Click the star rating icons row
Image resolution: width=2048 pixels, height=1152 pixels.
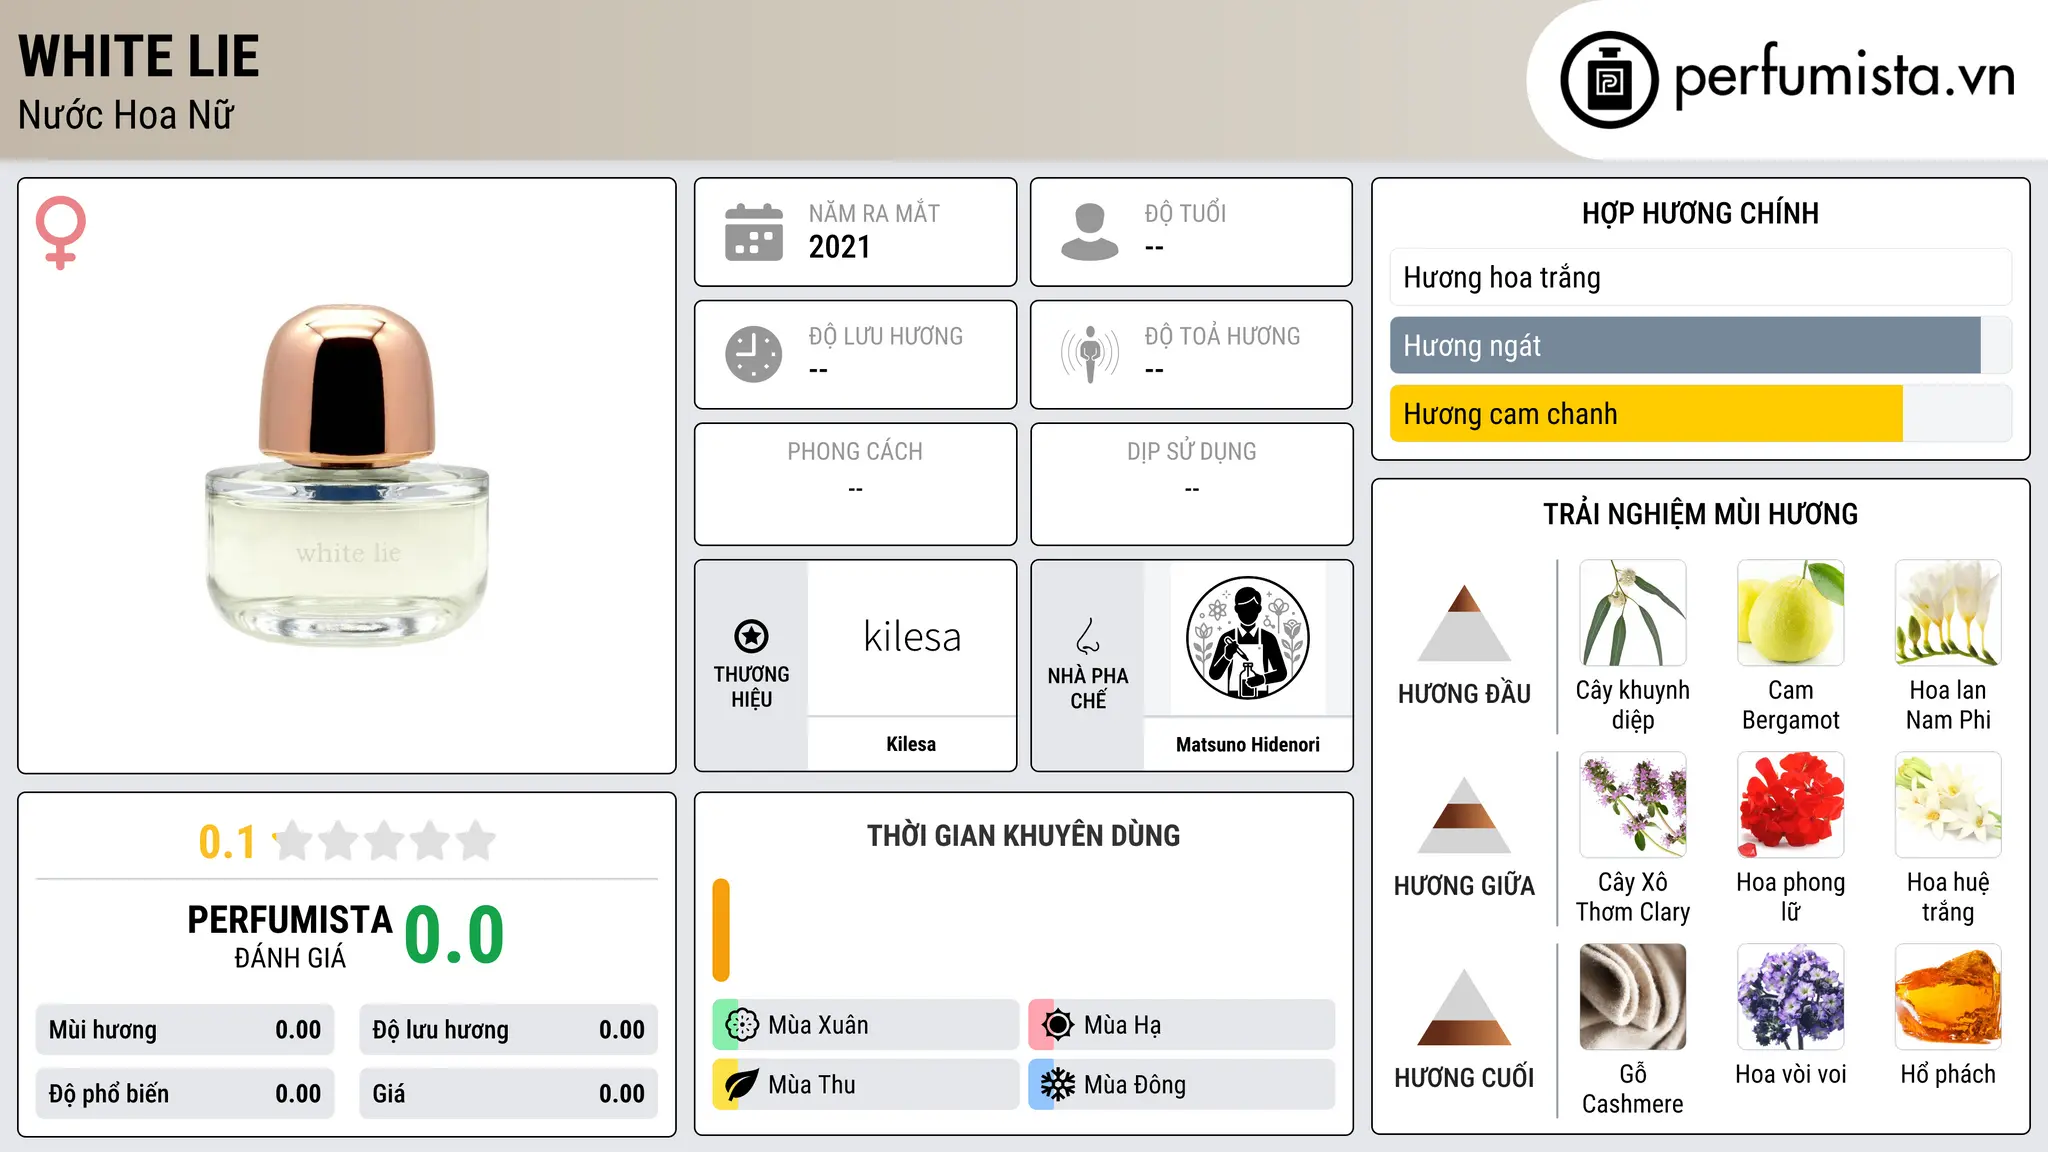pos(385,841)
